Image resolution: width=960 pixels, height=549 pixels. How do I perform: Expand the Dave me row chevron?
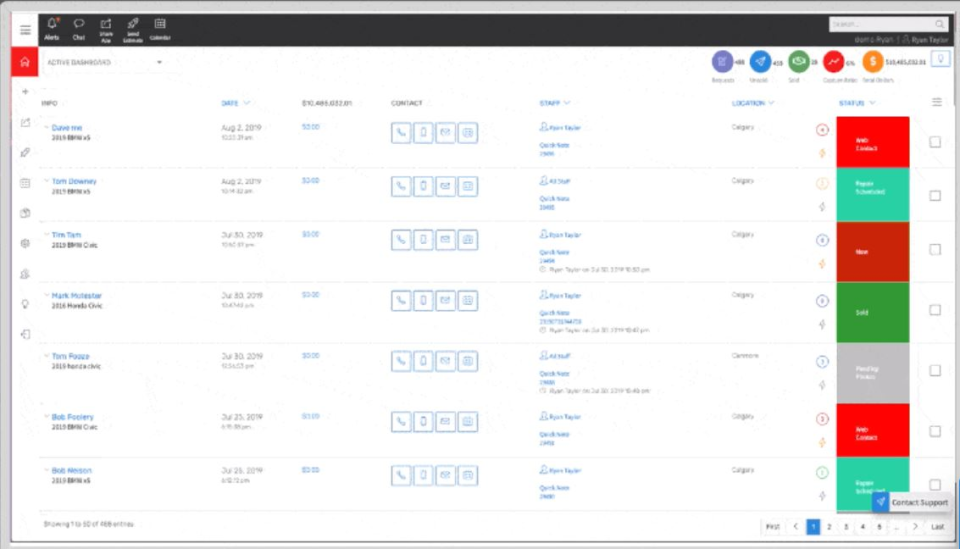coord(47,128)
